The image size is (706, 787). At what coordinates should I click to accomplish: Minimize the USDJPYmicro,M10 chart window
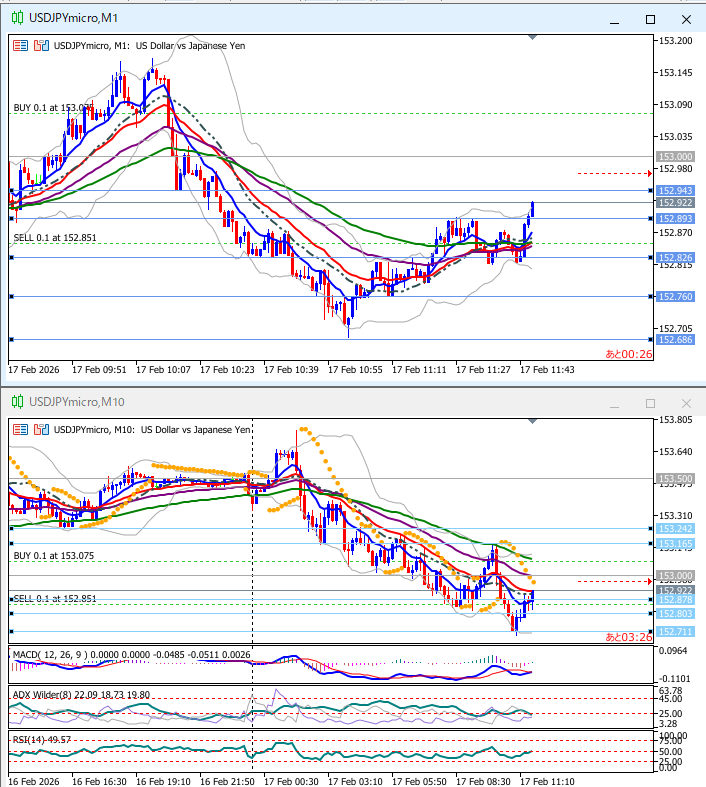(x=615, y=402)
